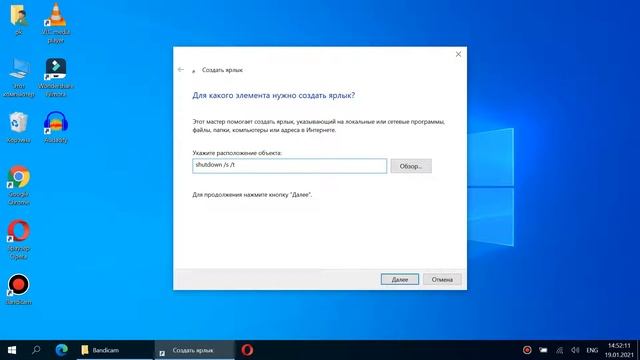Screen dimensions: 640x360
Task: Click the battery tray icon
Action: point(543,350)
